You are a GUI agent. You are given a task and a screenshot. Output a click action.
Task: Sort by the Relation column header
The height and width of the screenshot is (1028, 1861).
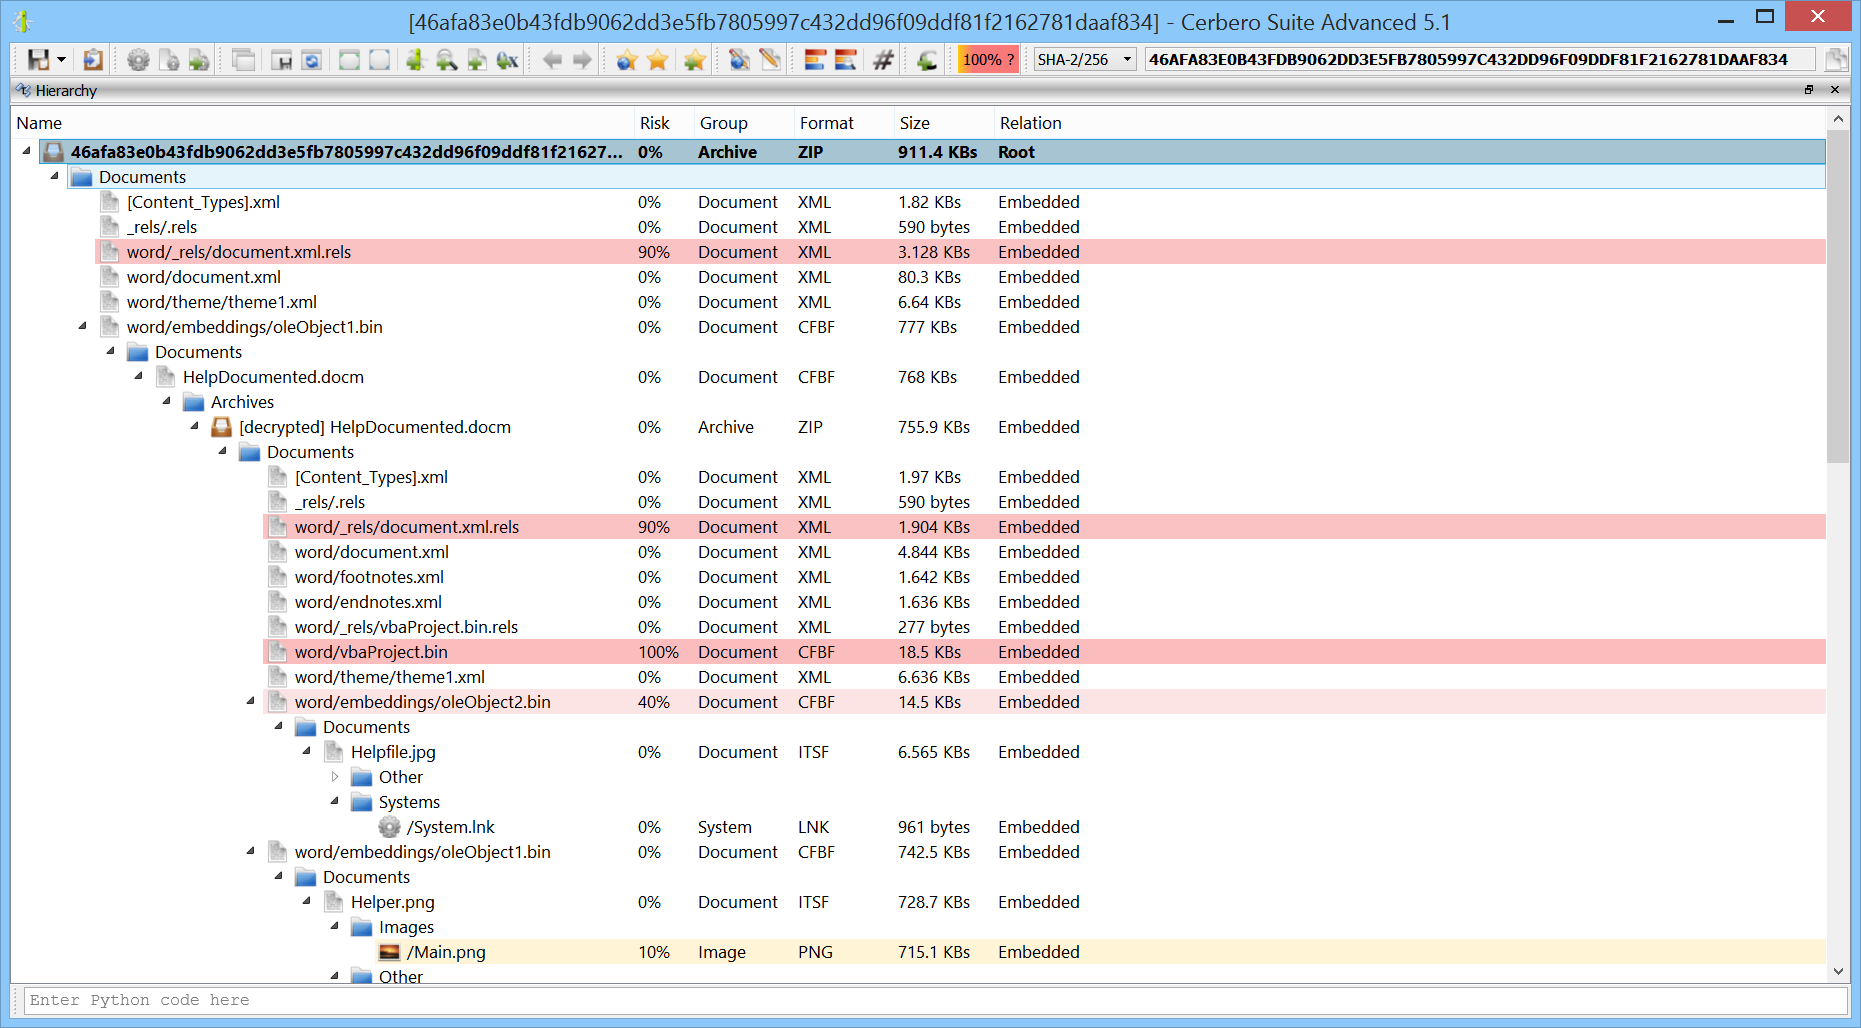pos(1410,123)
